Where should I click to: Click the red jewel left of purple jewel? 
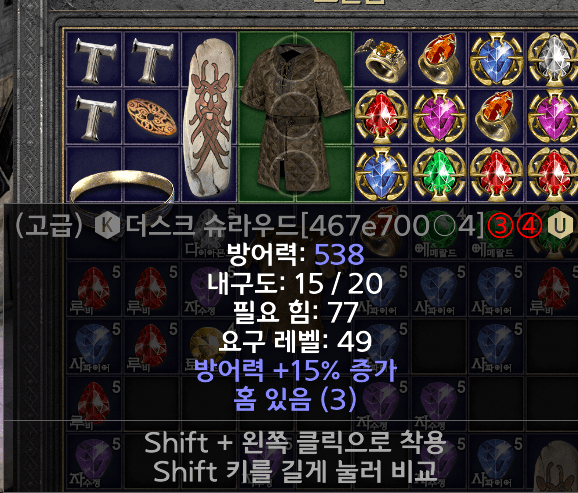click(x=382, y=117)
